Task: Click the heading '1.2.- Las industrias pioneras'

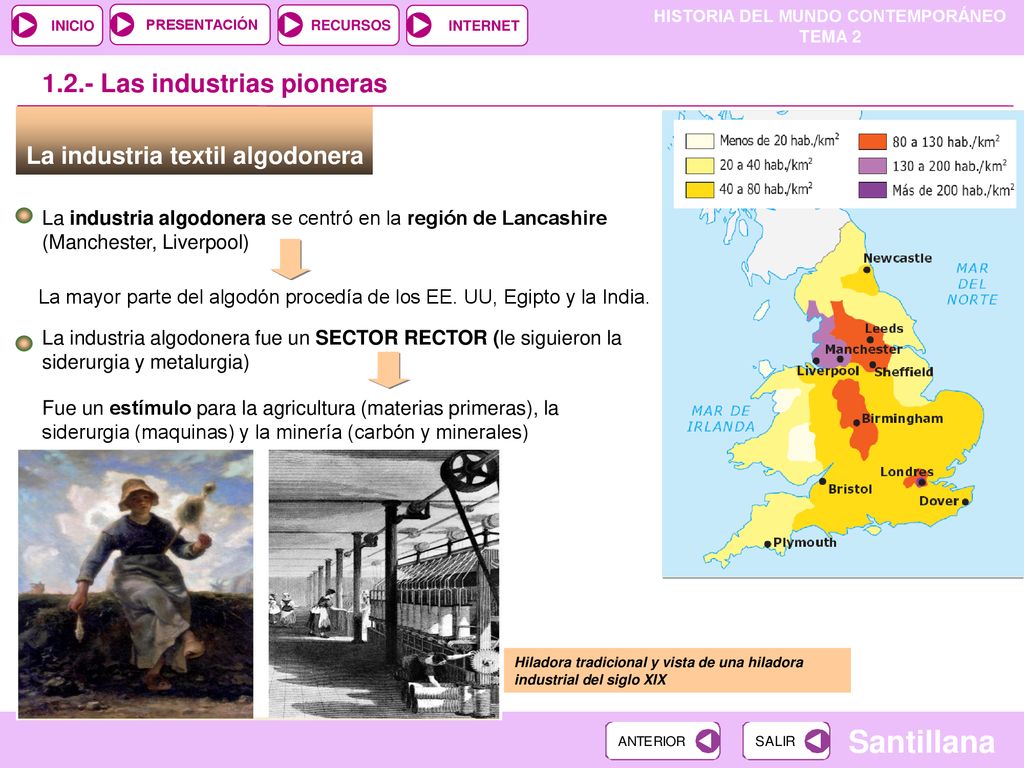Action: coord(215,84)
